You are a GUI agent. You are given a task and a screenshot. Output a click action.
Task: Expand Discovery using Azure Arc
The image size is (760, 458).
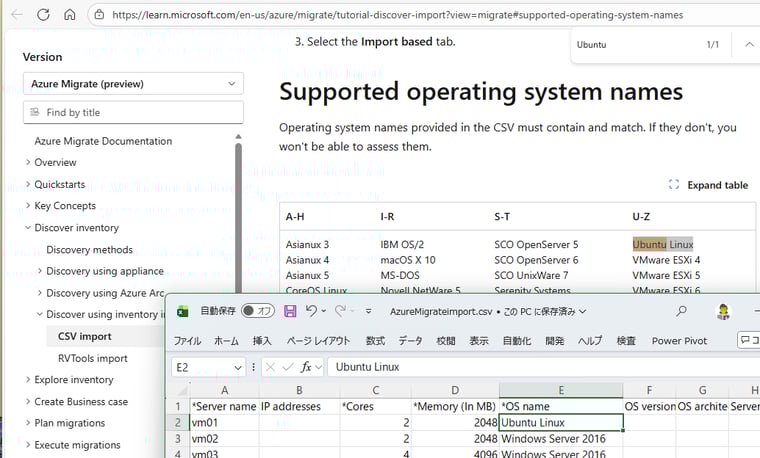point(40,293)
